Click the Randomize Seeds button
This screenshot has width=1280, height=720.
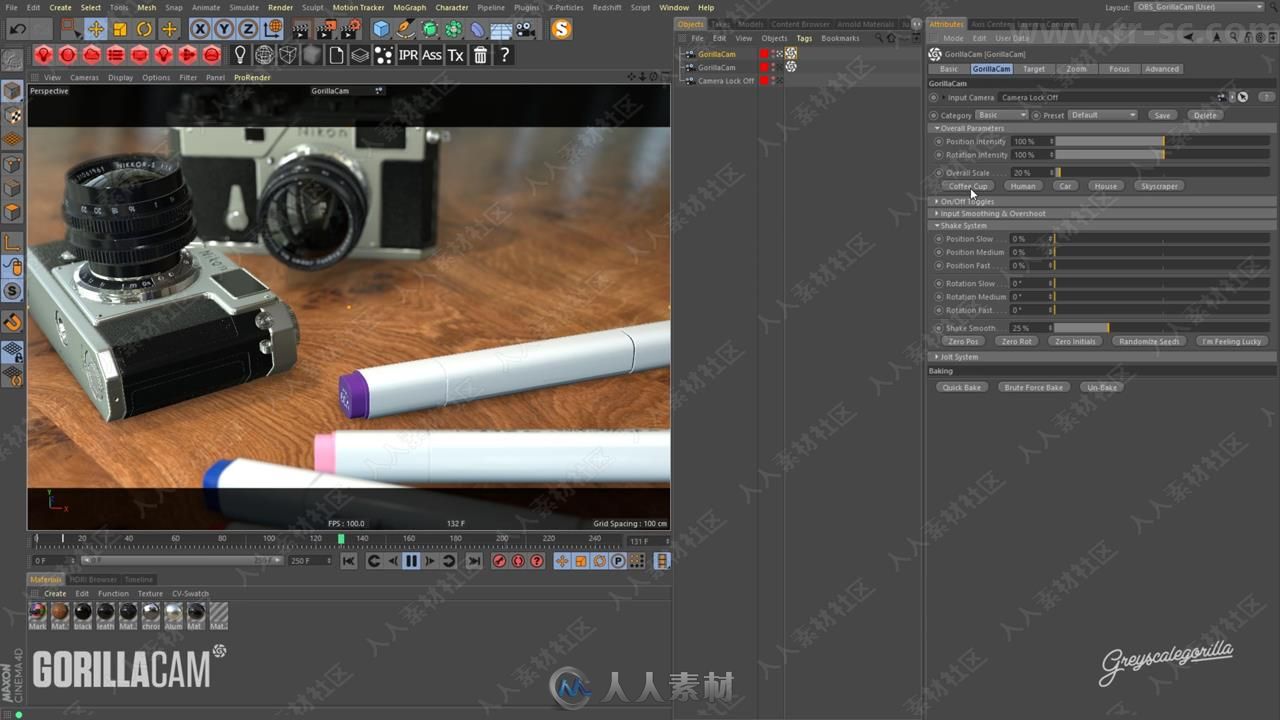1149,341
